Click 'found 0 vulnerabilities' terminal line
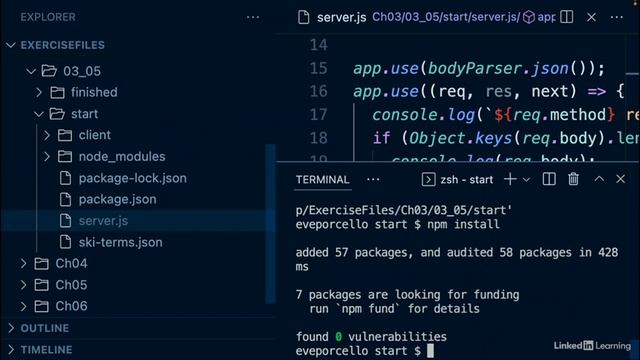 [x=371, y=337]
